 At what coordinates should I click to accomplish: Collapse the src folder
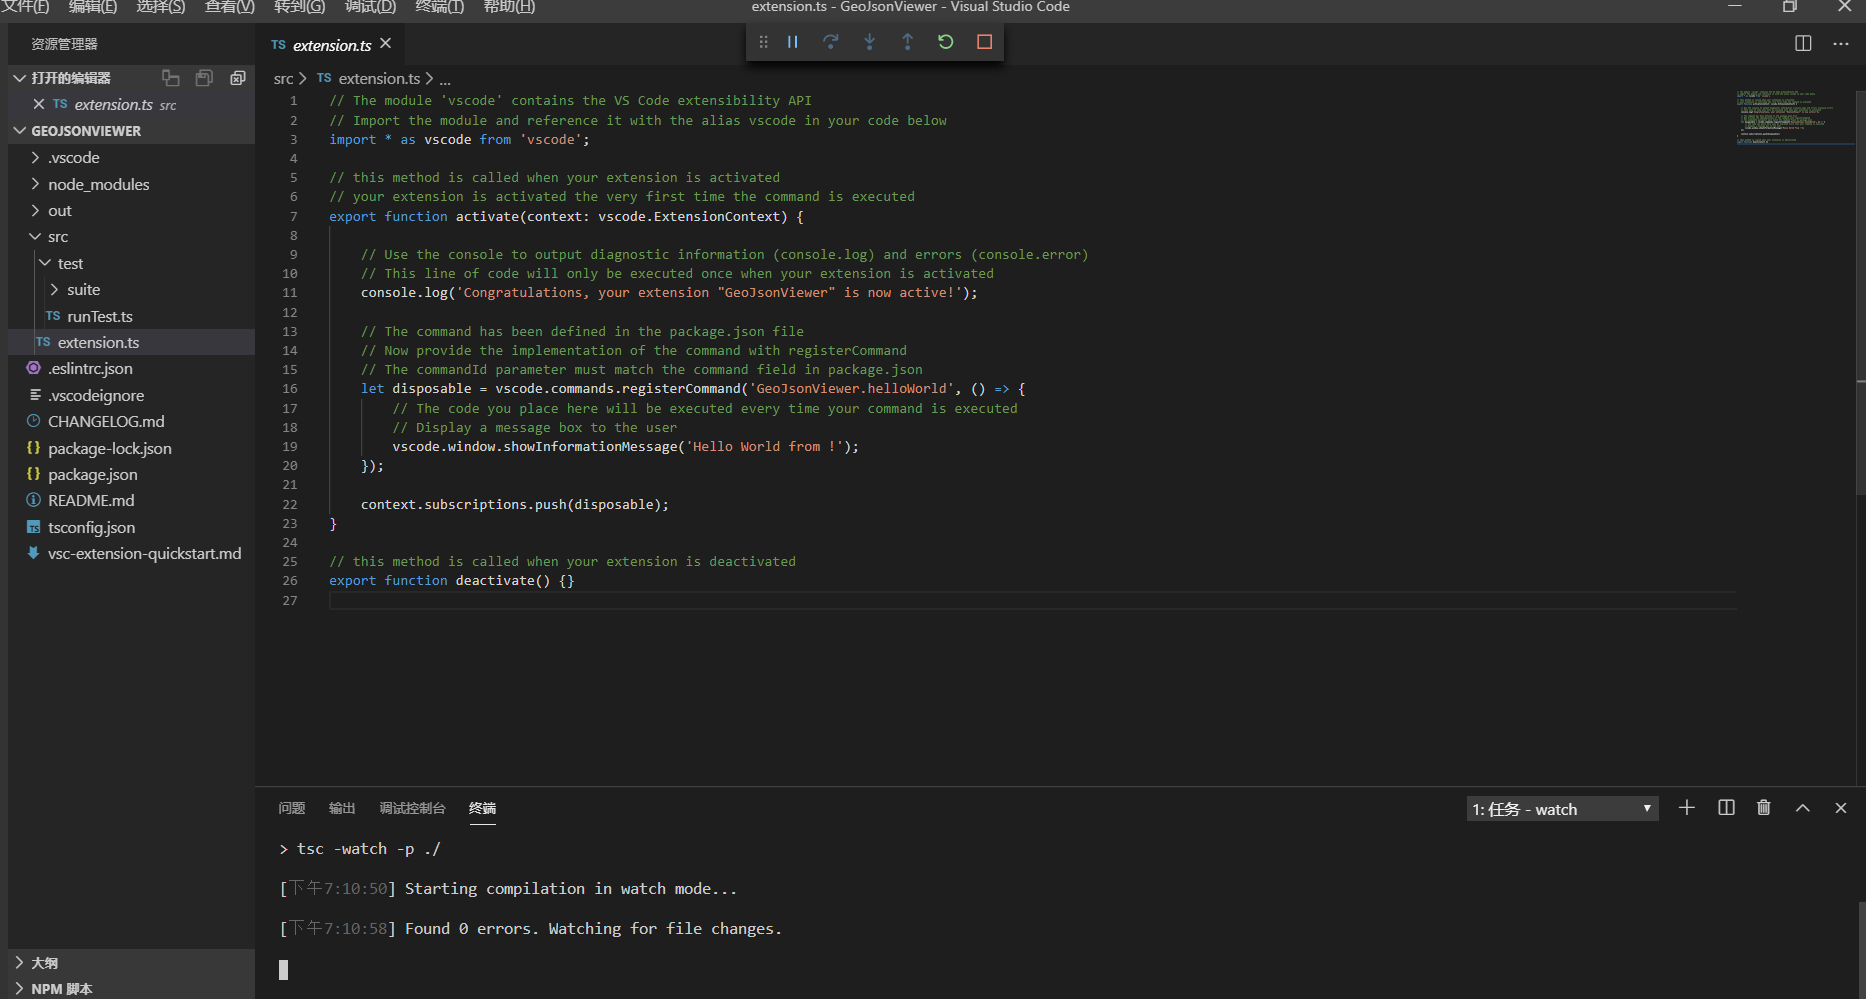pyautogui.click(x=58, y=237)
